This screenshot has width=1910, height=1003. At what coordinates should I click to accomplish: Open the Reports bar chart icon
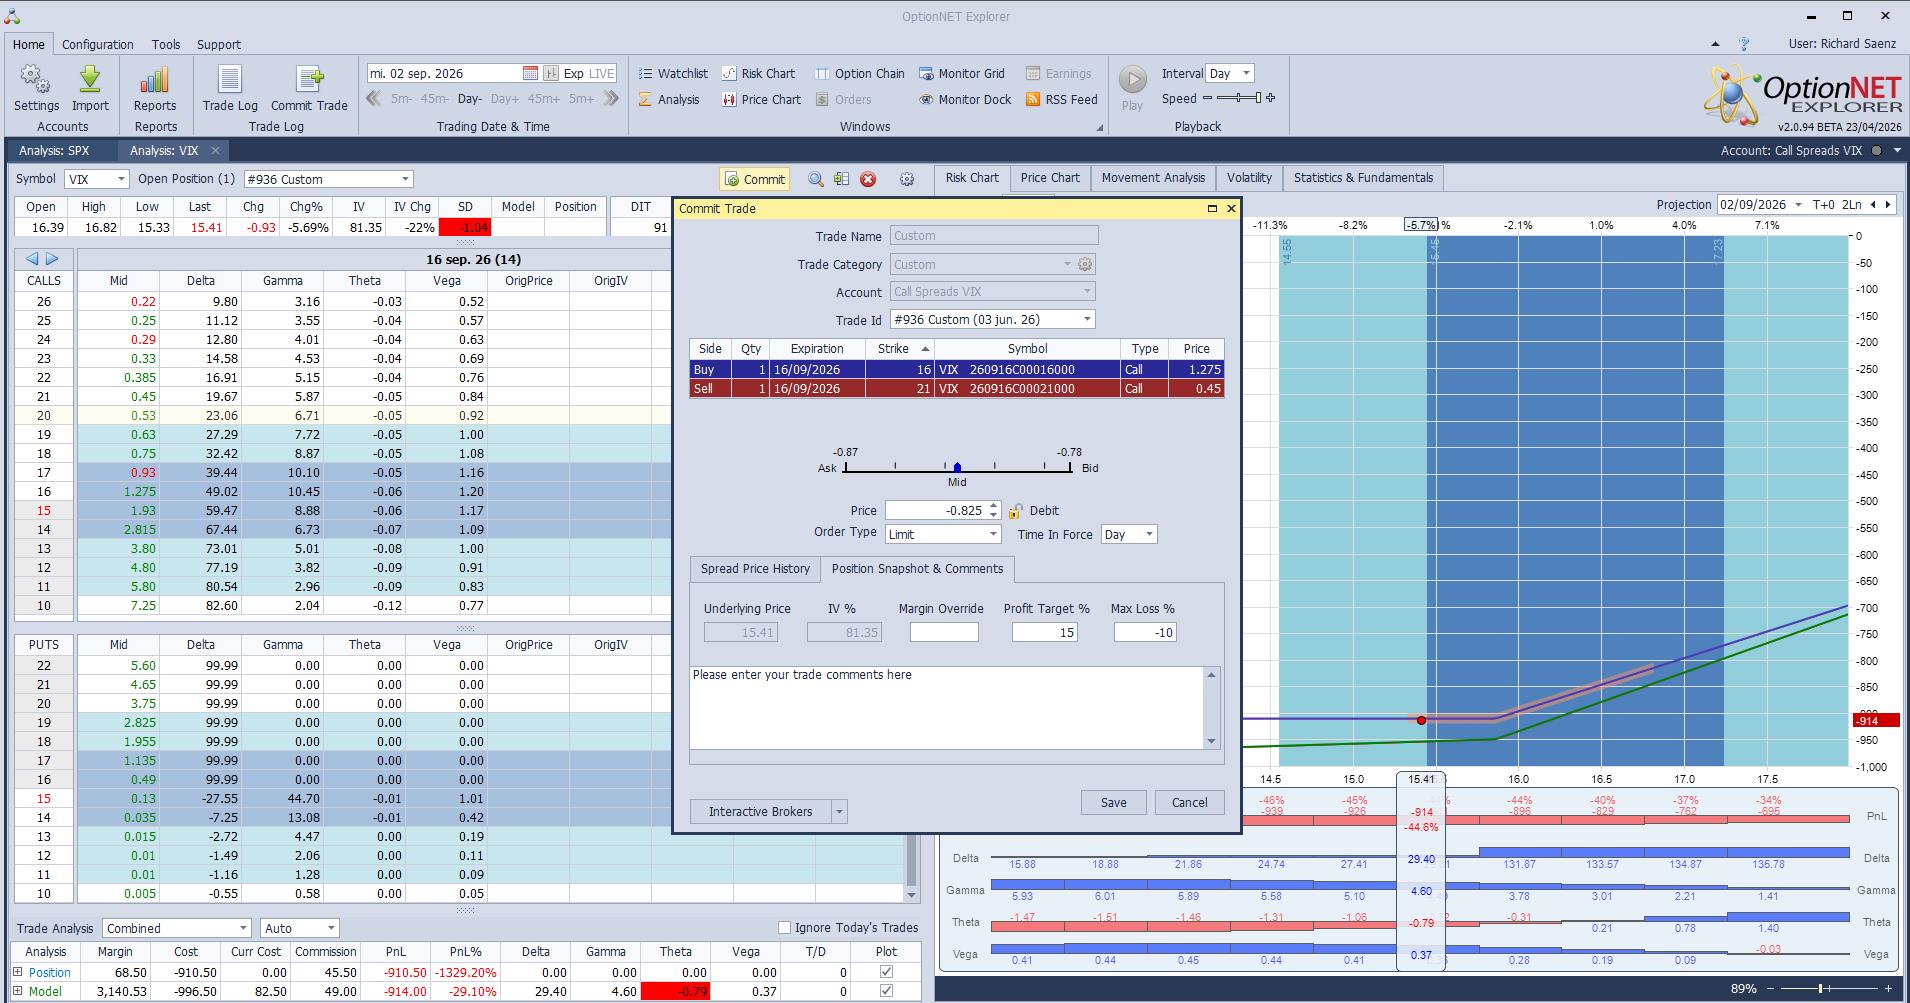(x=155, y=88)
